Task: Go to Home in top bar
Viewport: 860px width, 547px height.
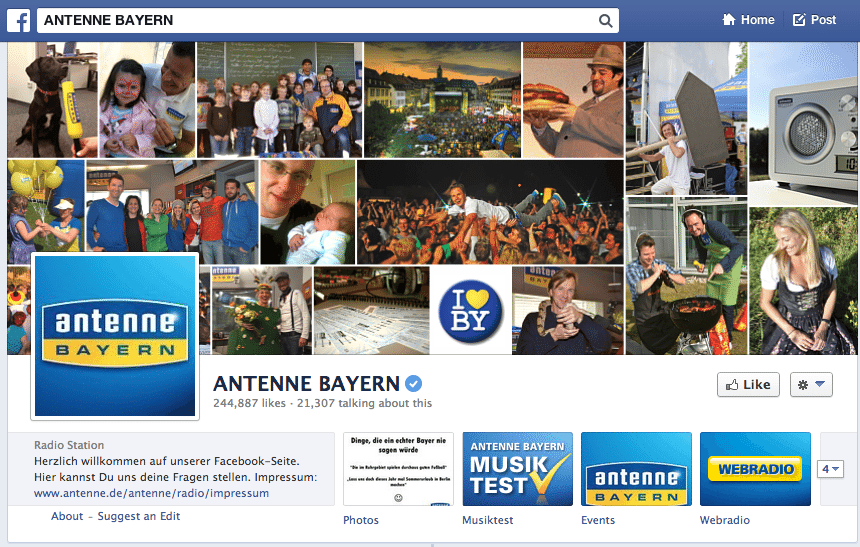Action: tap(748, 20)
